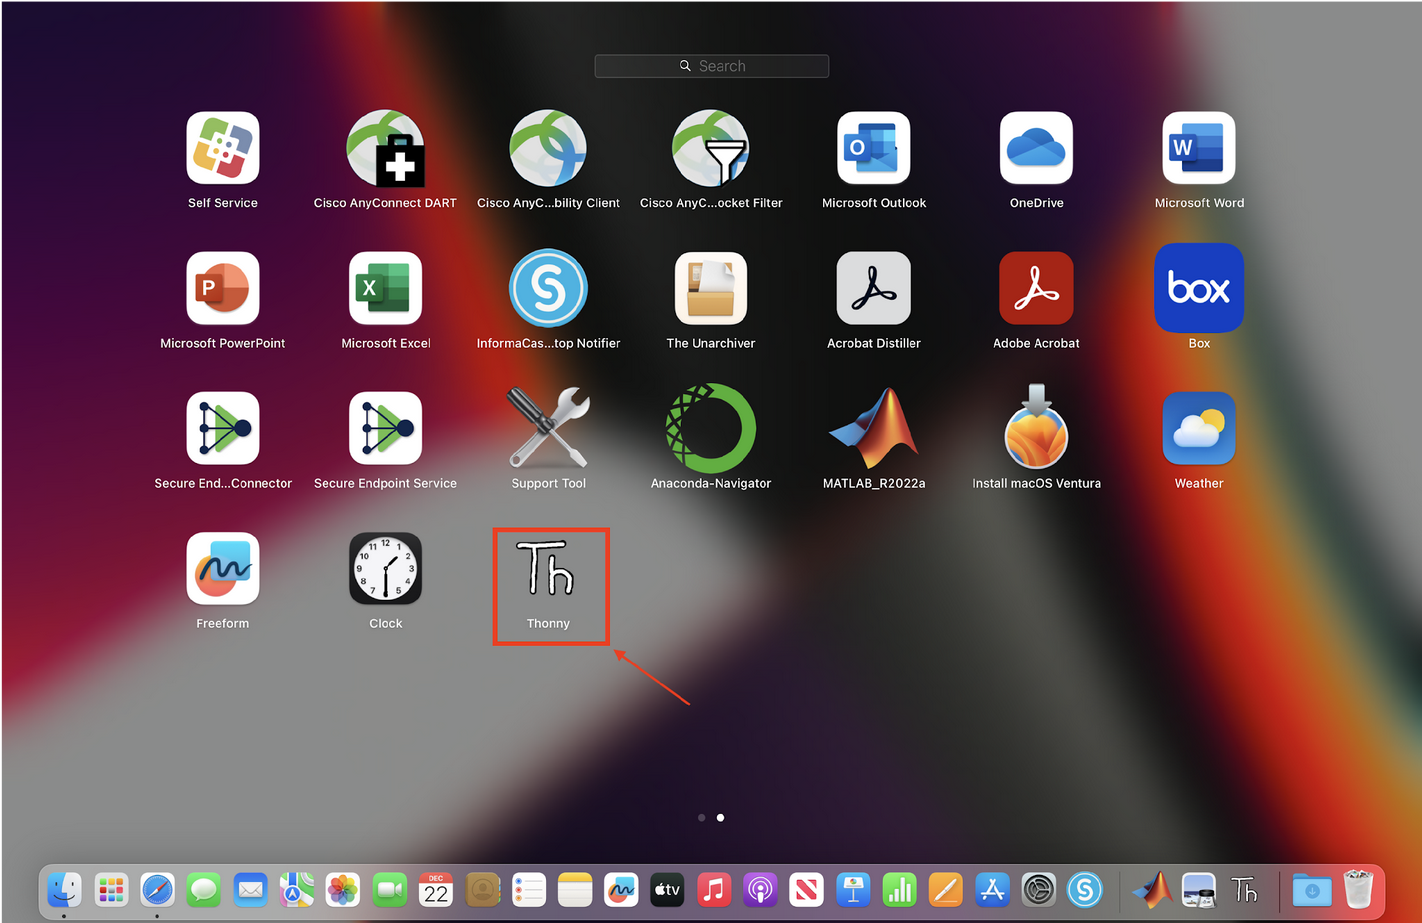Open MATLAB_R2022a in the Launchpad grid

pyautogui.click(x=874, y=428)
